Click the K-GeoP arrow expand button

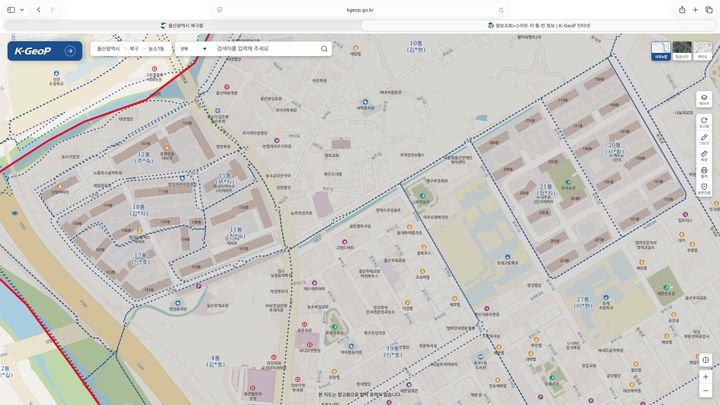click(x=70, y=51)
